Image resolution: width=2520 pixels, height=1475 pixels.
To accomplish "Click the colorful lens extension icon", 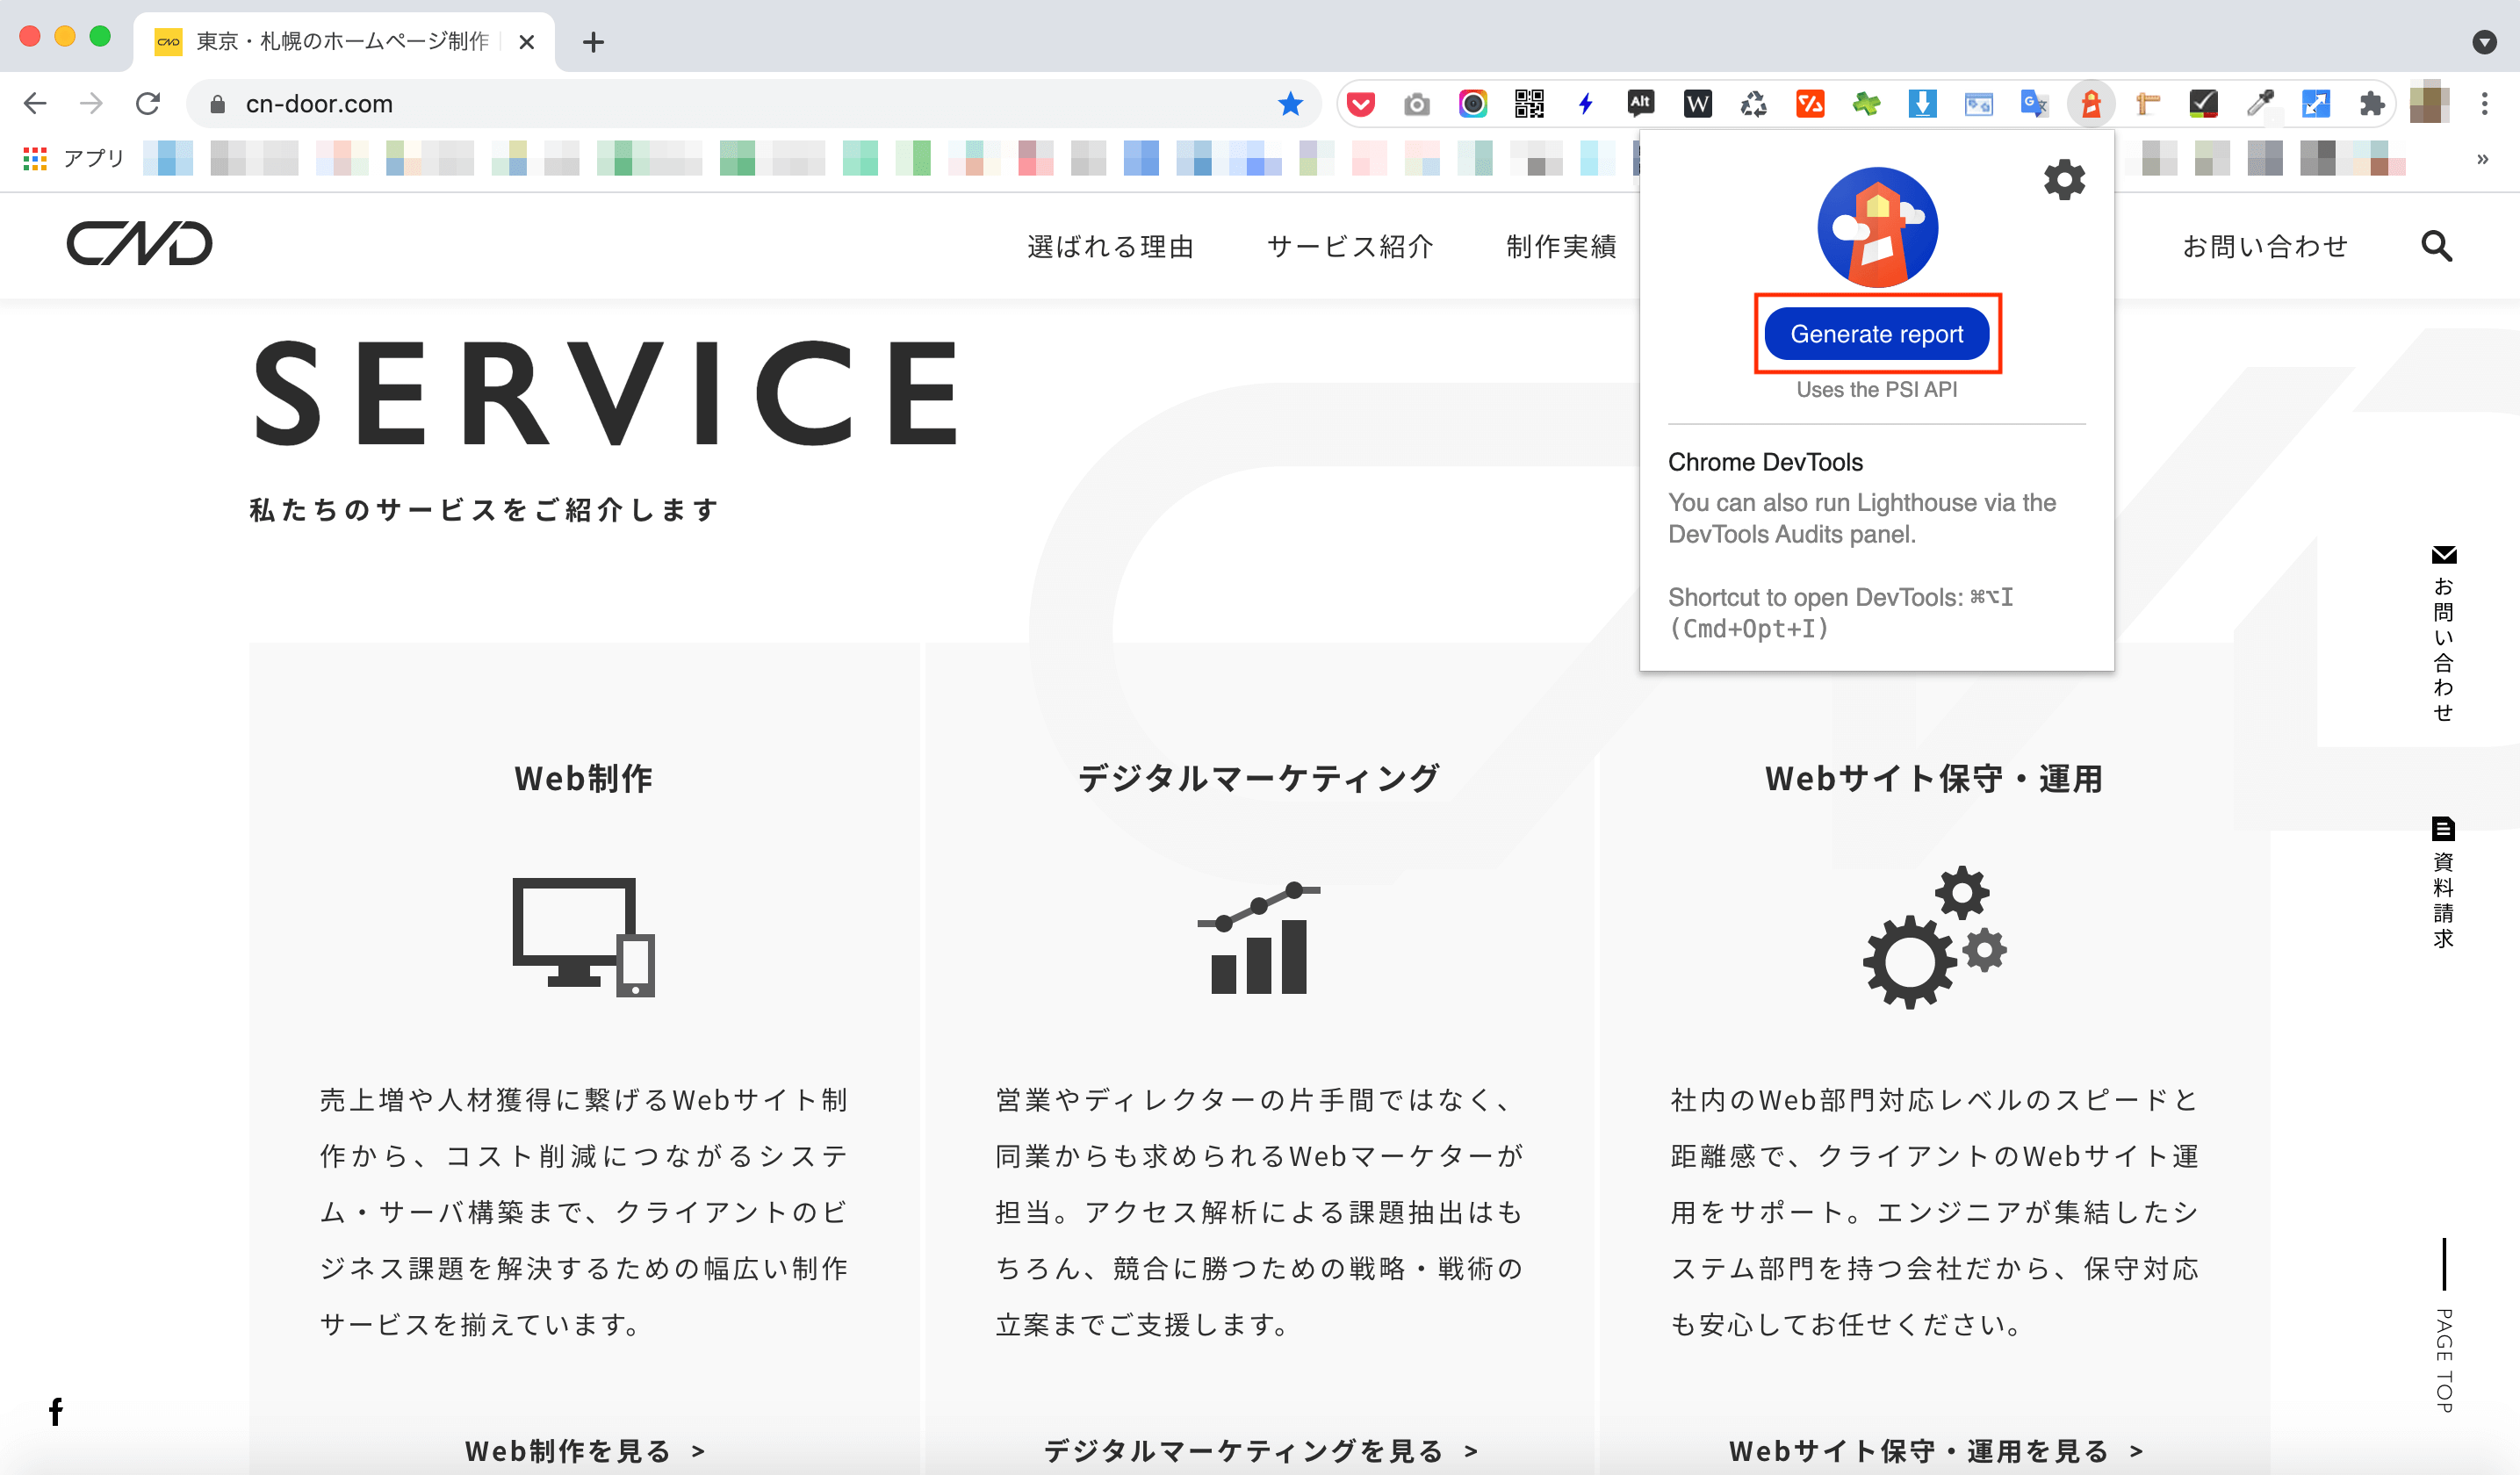I will click(x=1472, y=104).
